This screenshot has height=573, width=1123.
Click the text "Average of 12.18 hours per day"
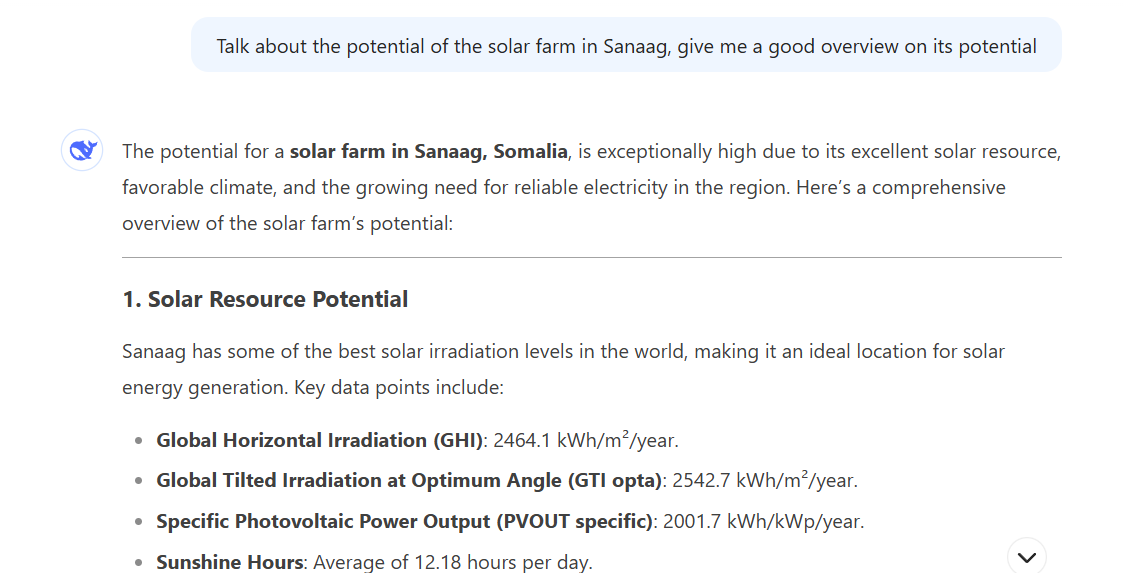tap(450, 562)
